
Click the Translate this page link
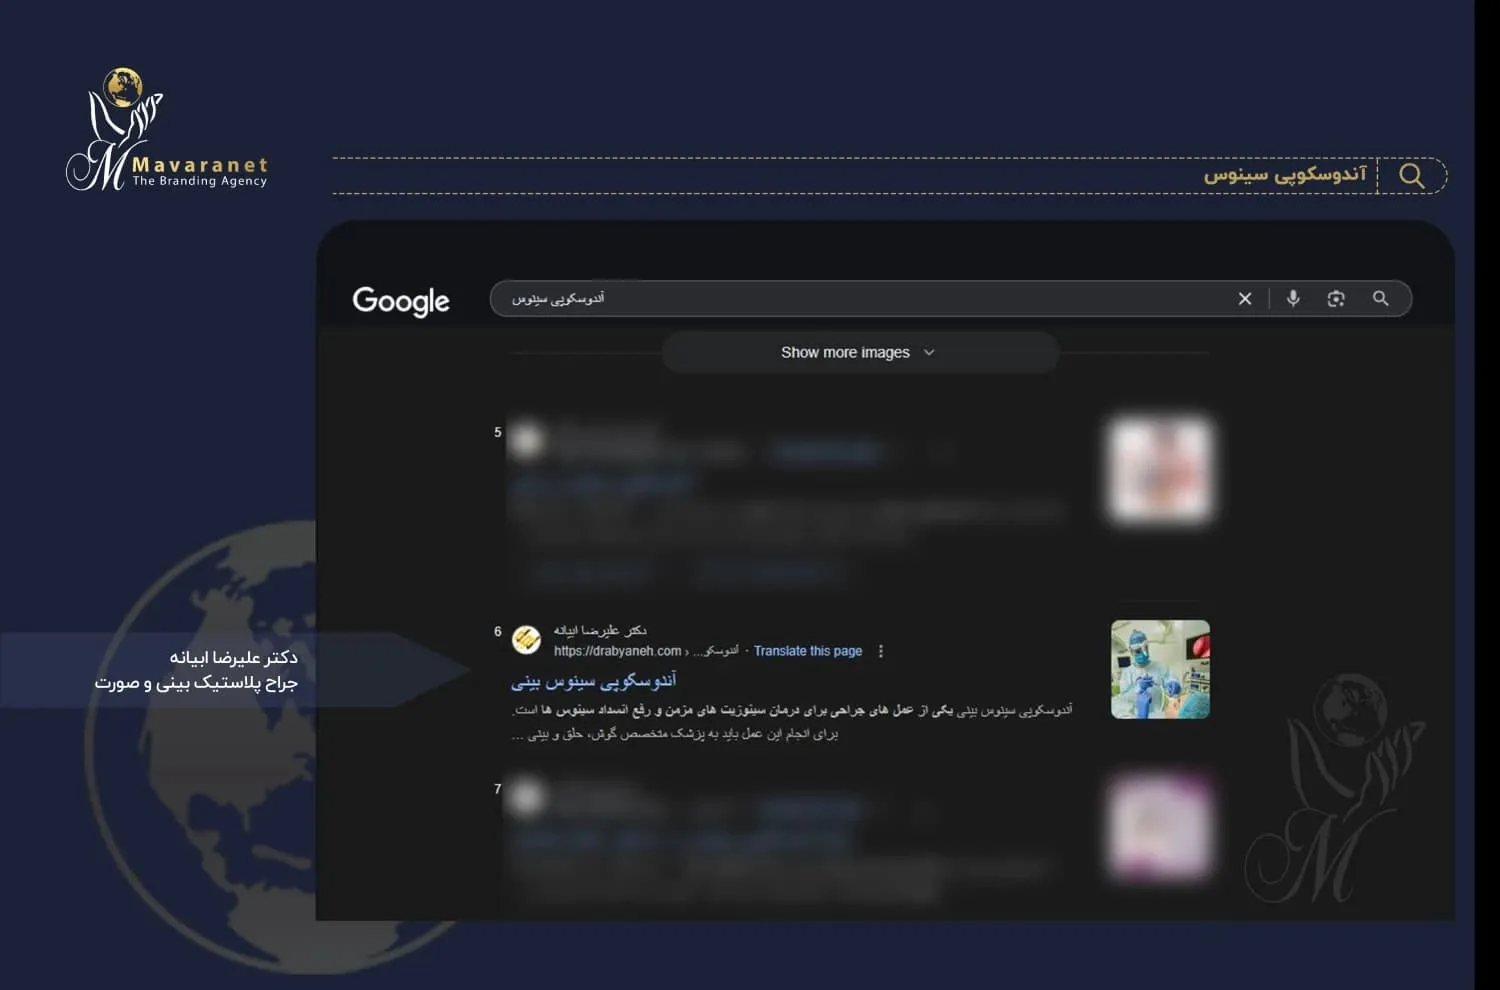(x=807, y=651)
